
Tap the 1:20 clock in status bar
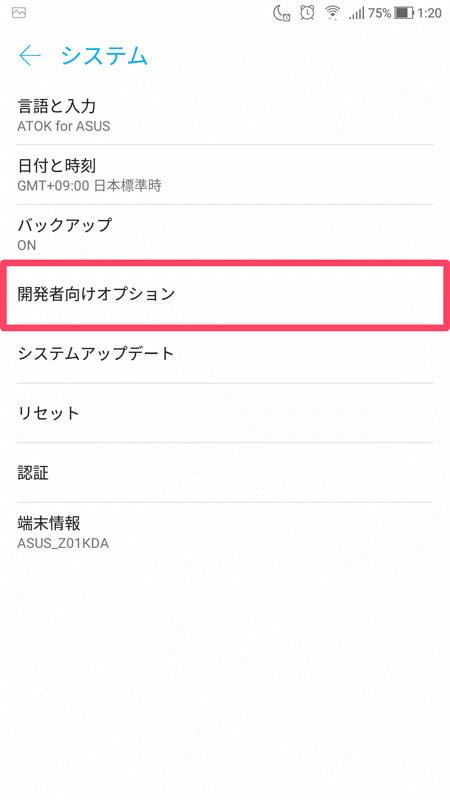coord(429,13)
